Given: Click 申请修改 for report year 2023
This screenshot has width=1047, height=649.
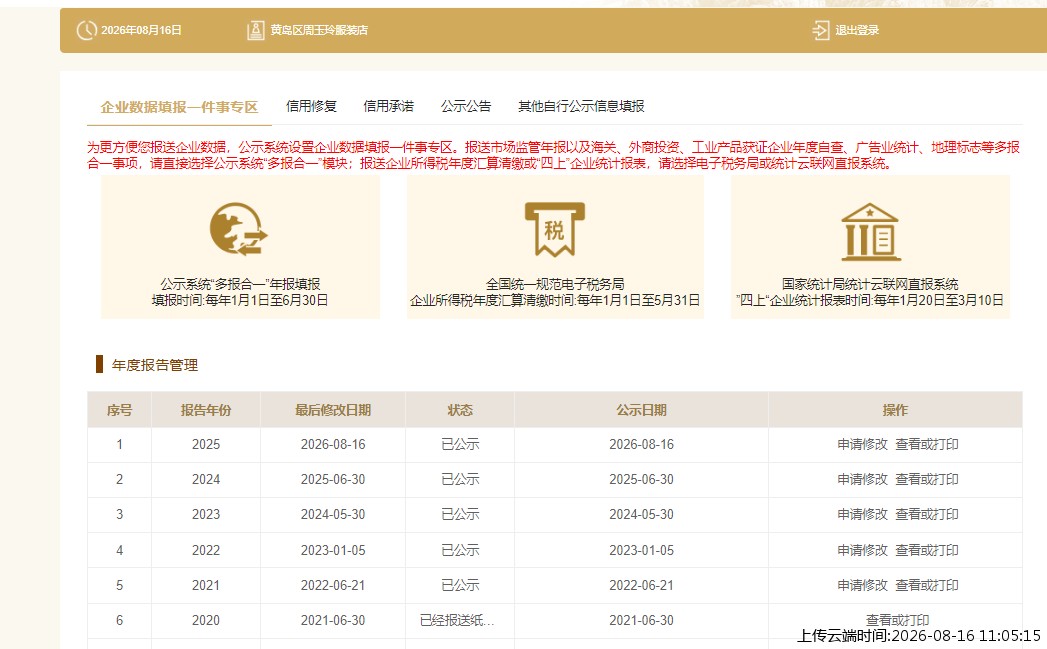Looking at the screenshot, I should (862, 515).
